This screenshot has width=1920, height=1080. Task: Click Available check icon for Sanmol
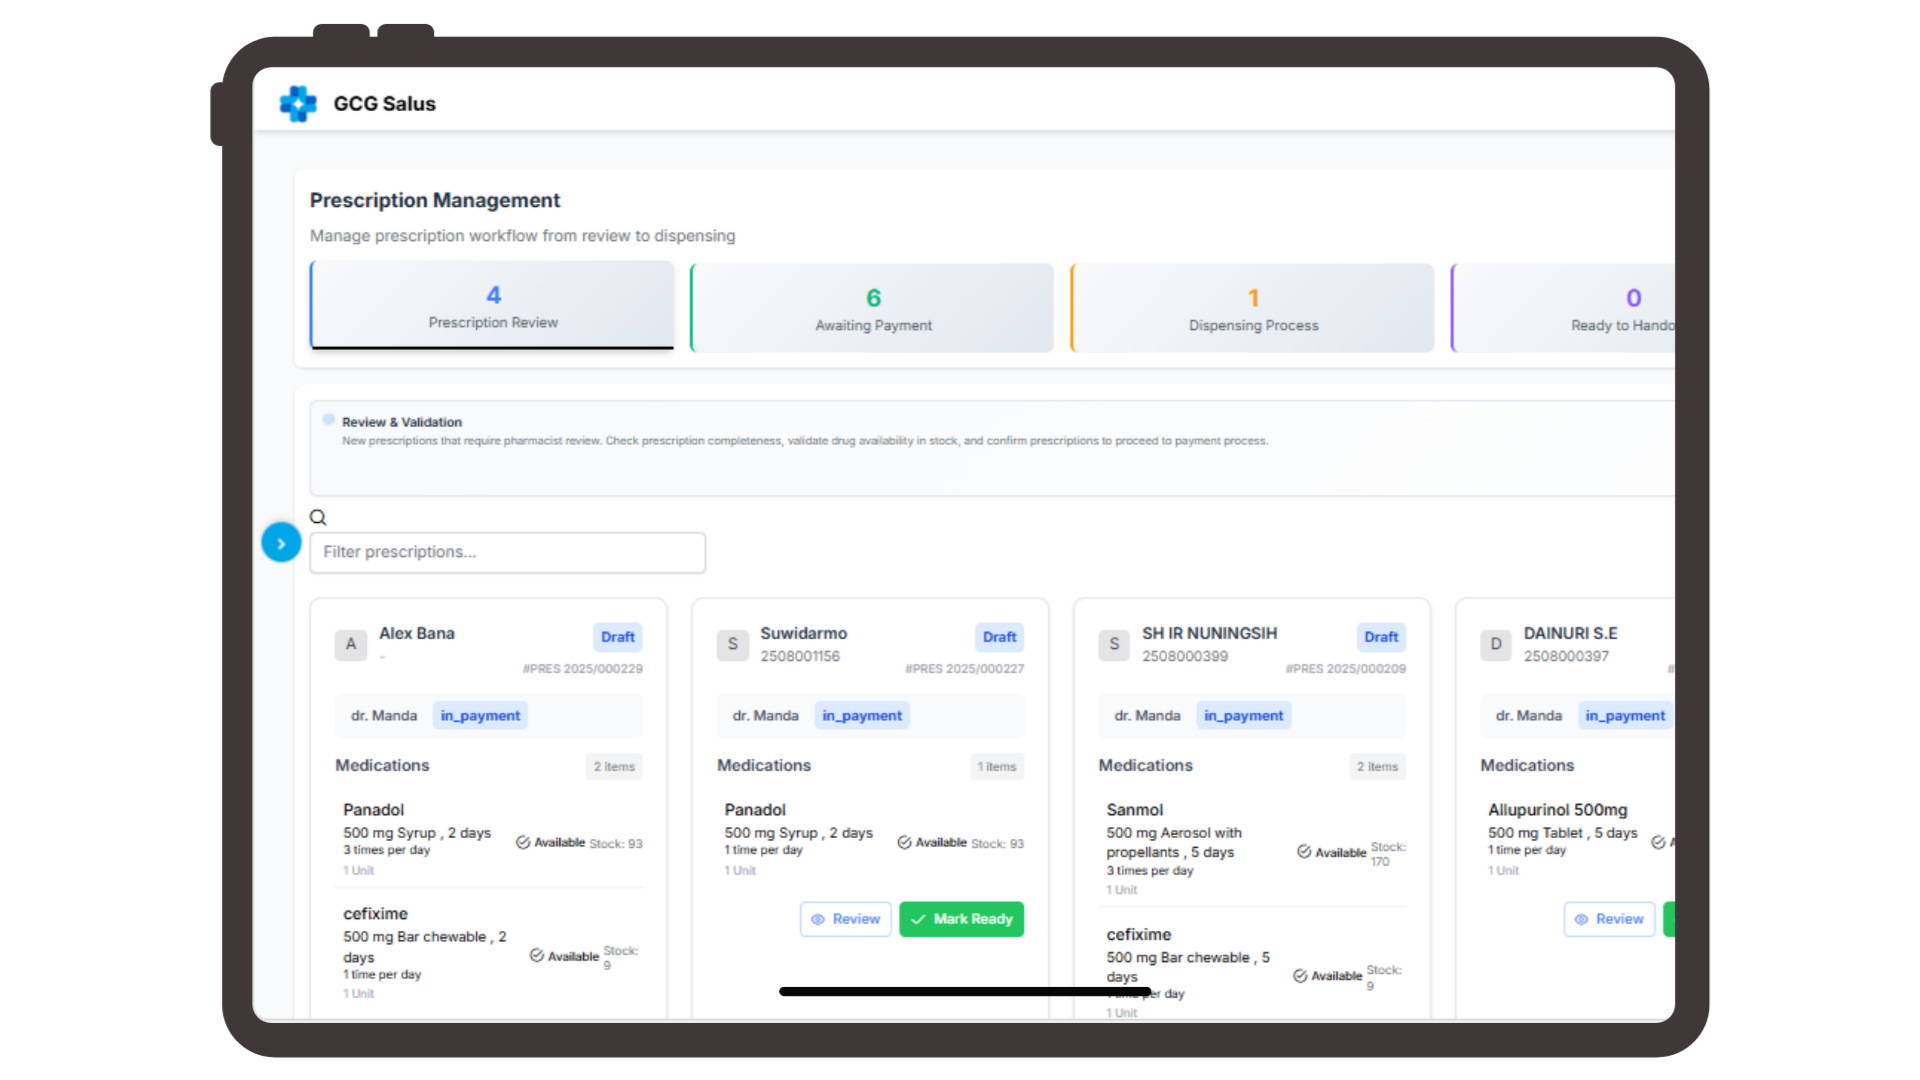[1304, 852]
